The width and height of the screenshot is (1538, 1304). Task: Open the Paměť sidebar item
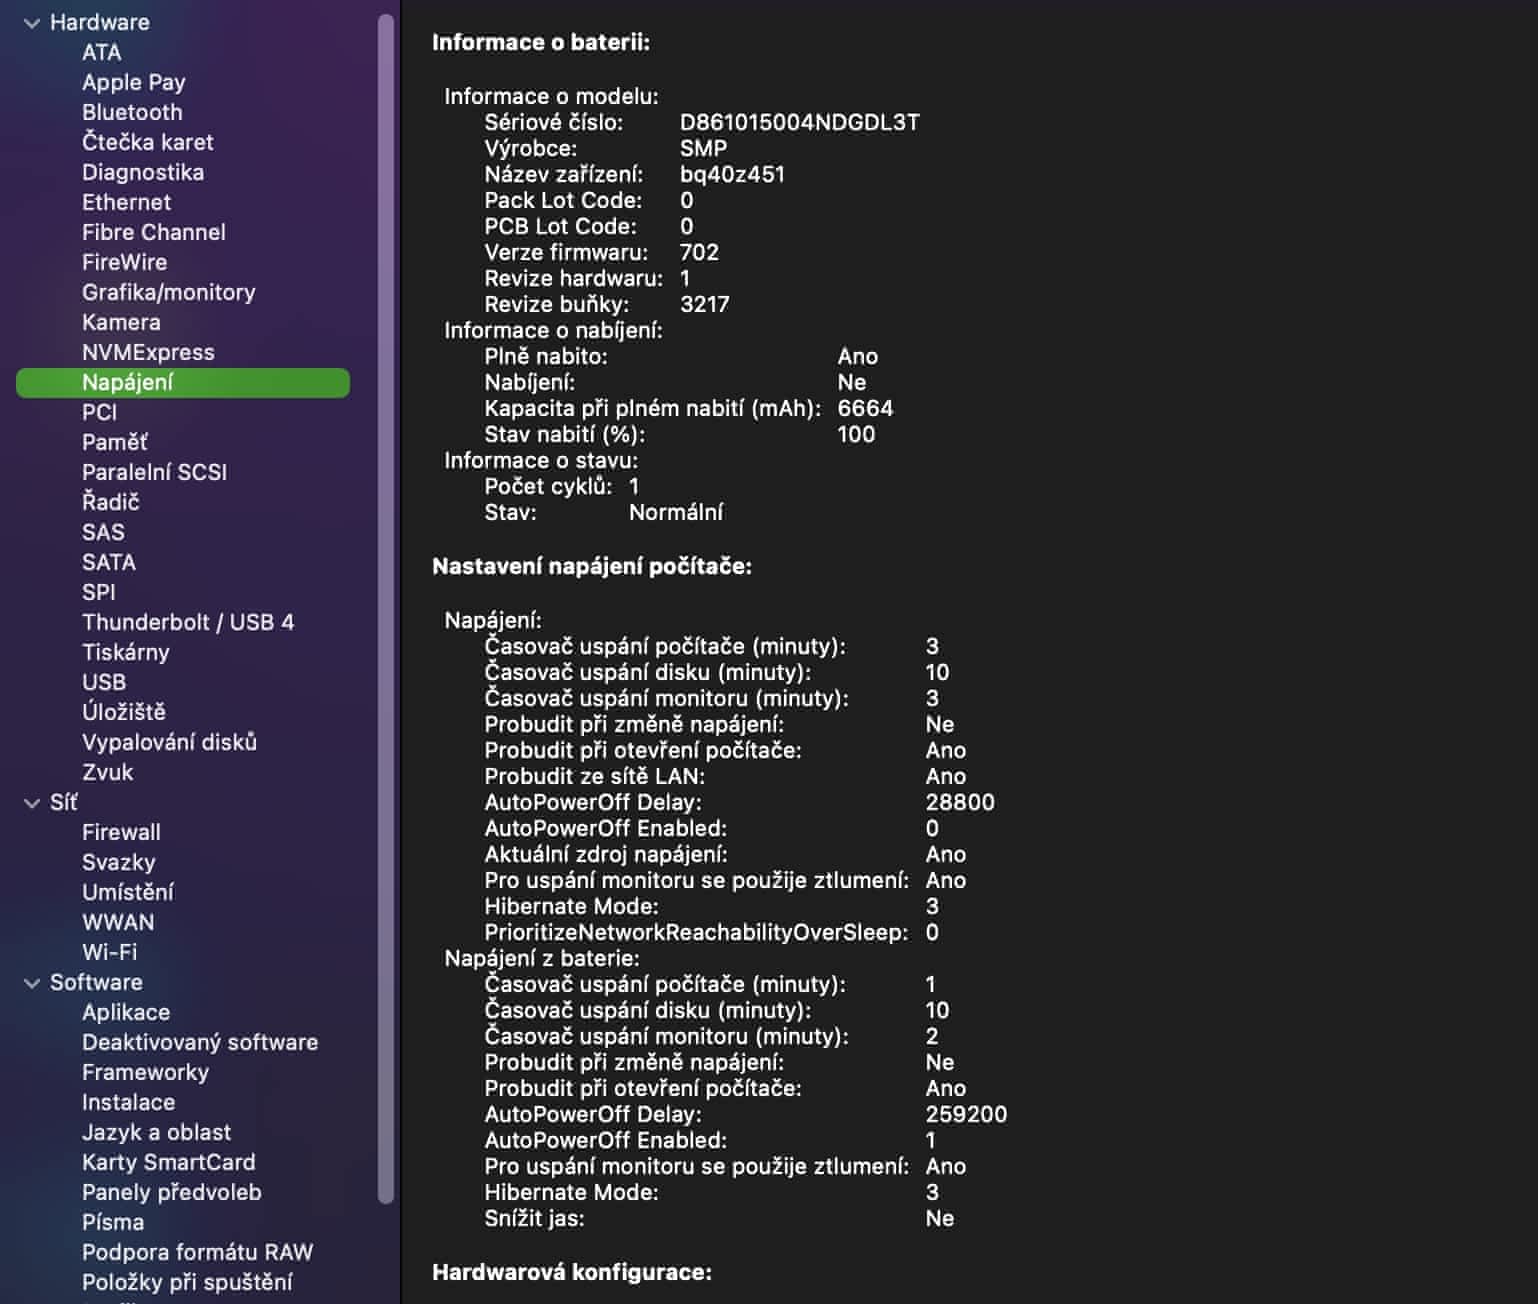[114, 442]
